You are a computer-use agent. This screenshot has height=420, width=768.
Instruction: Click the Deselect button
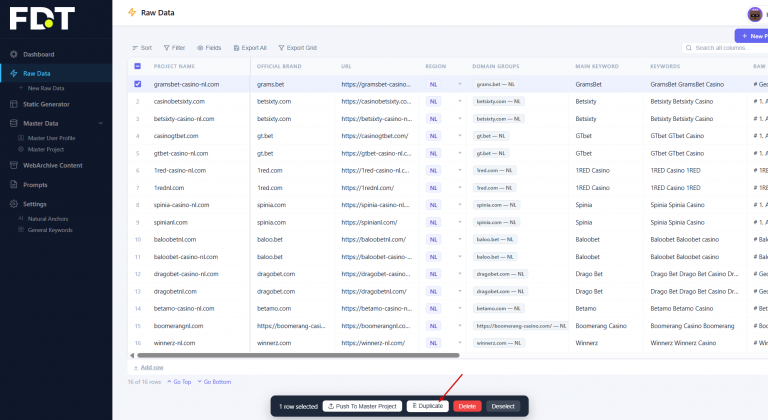point(503,406)
